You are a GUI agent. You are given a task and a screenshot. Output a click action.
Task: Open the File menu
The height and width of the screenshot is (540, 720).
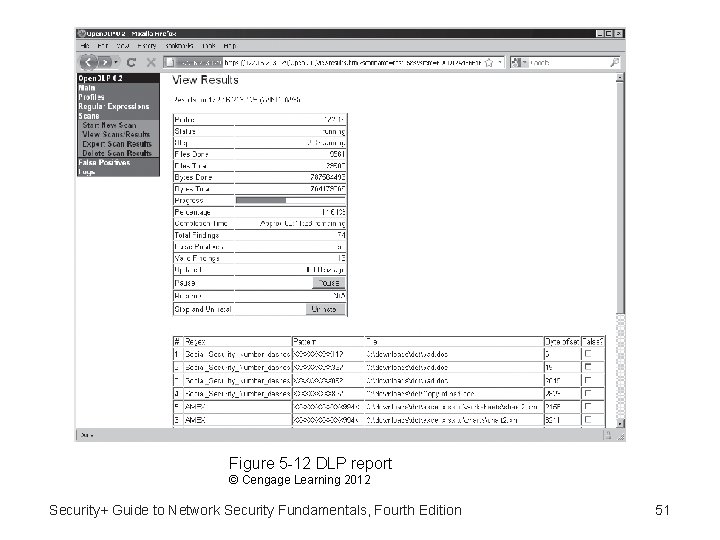pos(85,45)
